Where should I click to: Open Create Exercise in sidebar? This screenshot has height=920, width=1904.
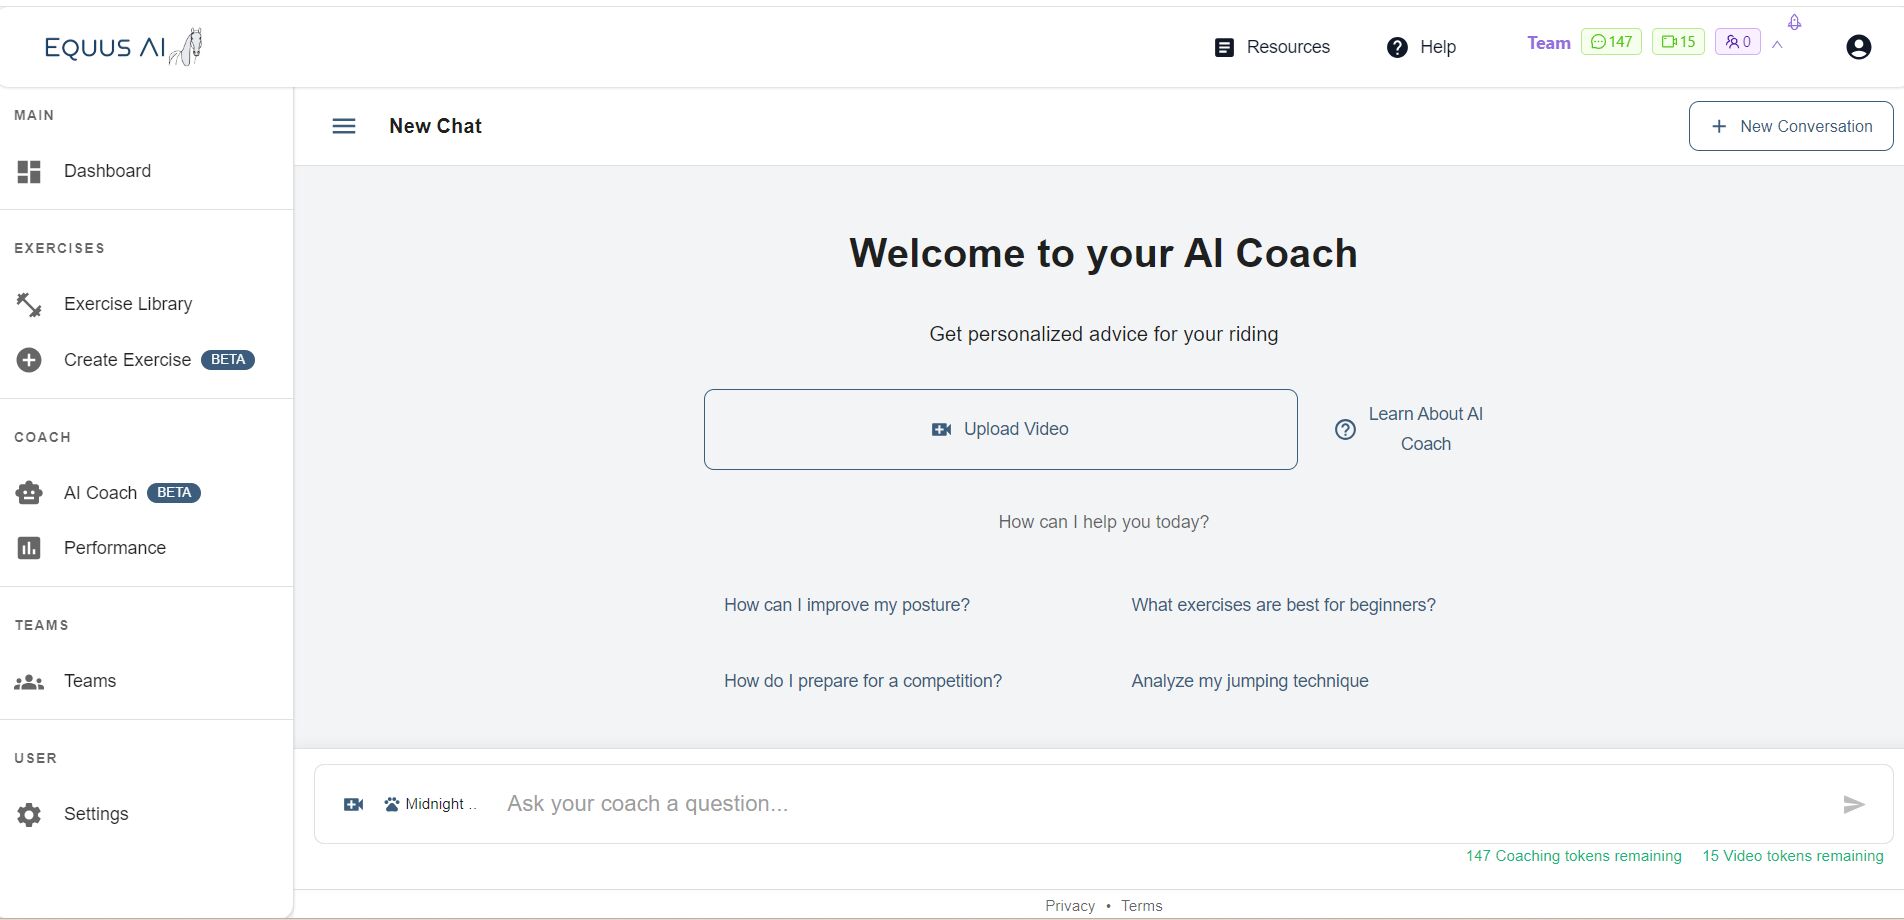(x=127, y=360)
